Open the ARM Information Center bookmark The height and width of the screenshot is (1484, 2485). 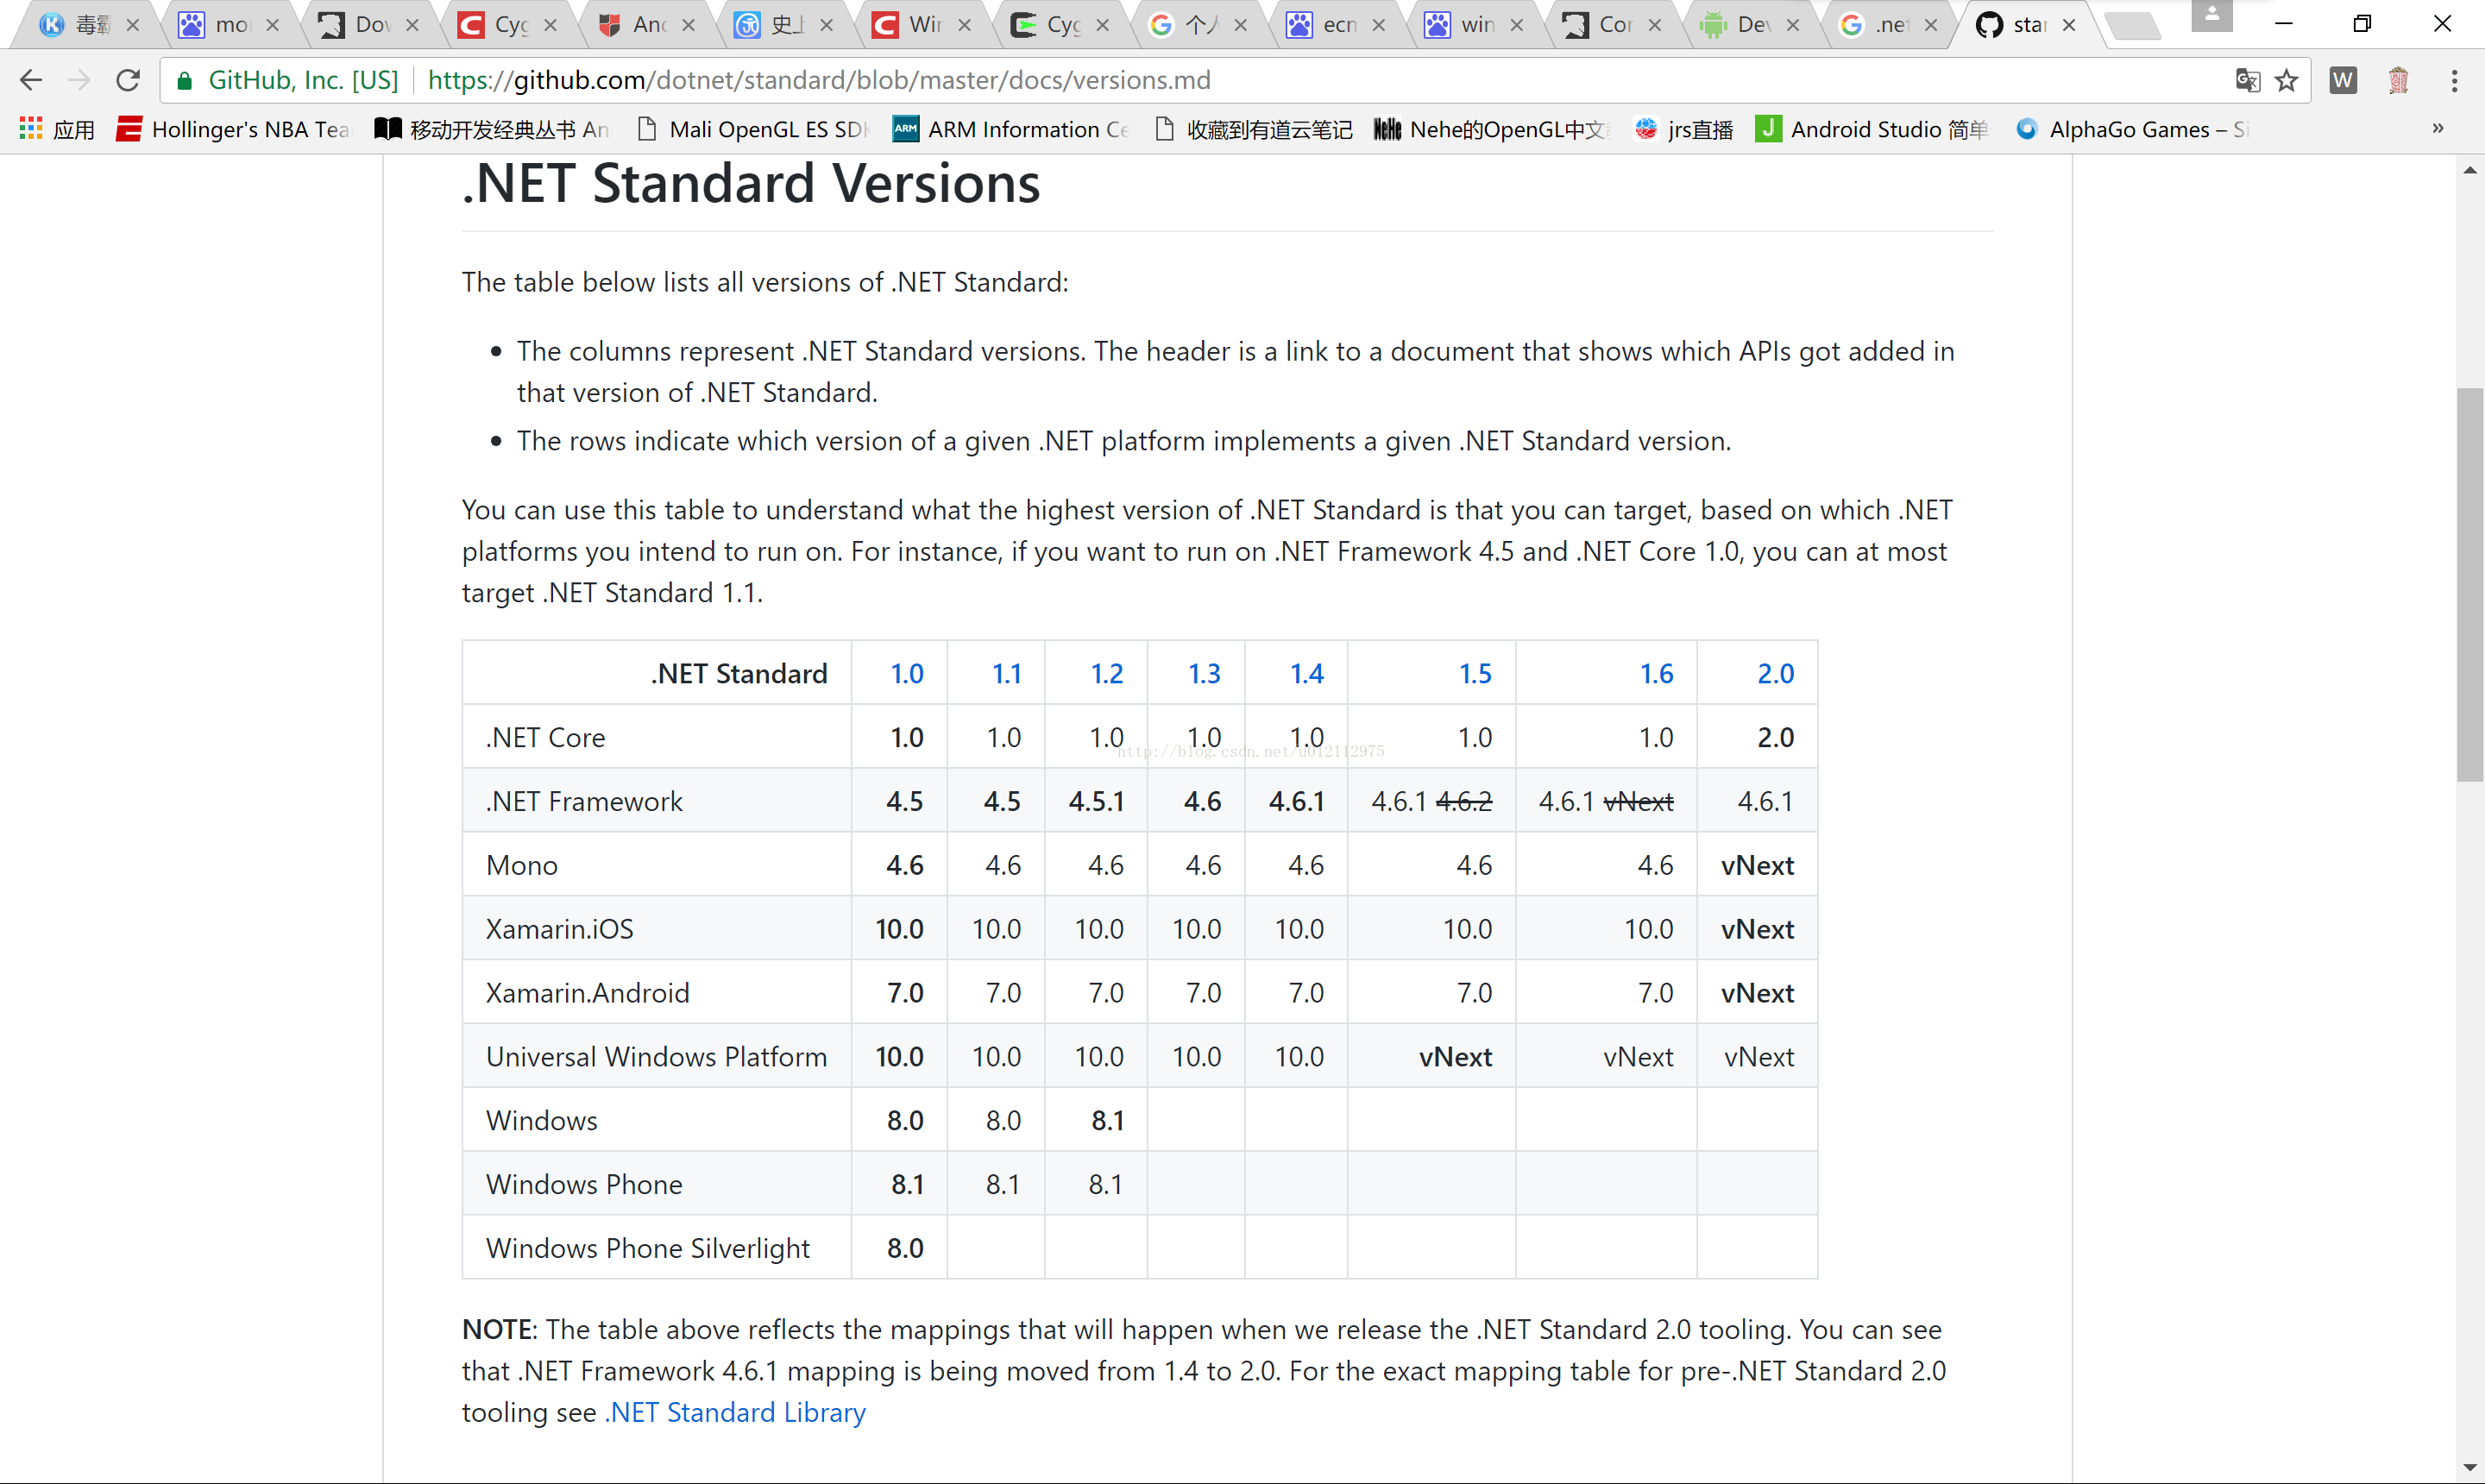1011,129
